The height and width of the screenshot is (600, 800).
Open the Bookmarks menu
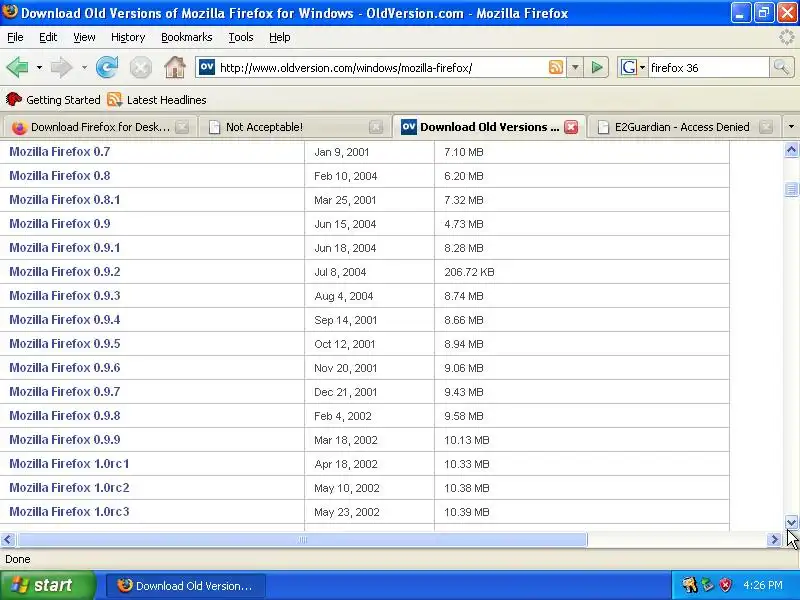point(187,37)
